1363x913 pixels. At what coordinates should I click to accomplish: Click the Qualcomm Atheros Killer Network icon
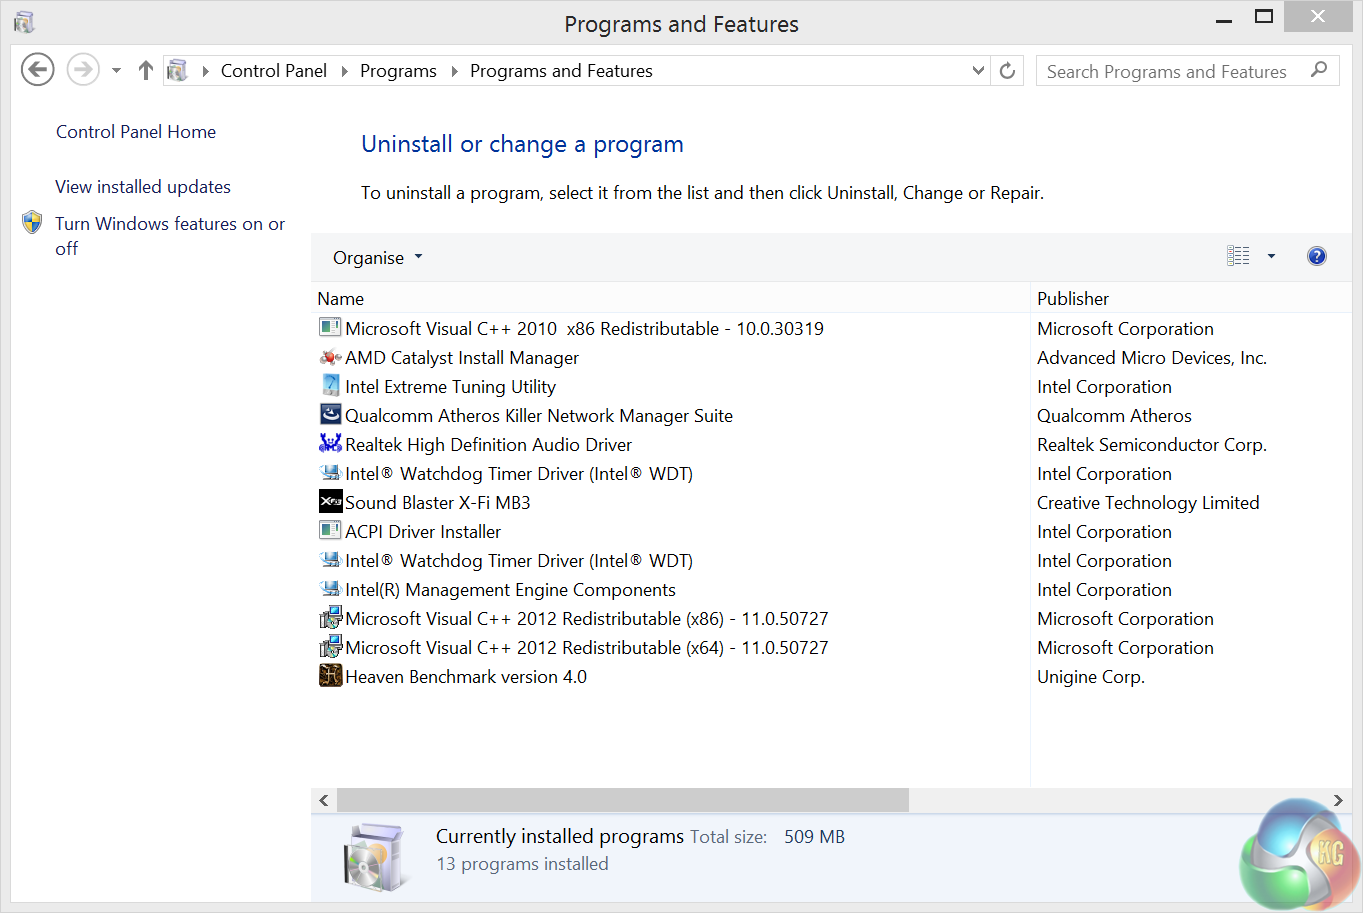330,414
